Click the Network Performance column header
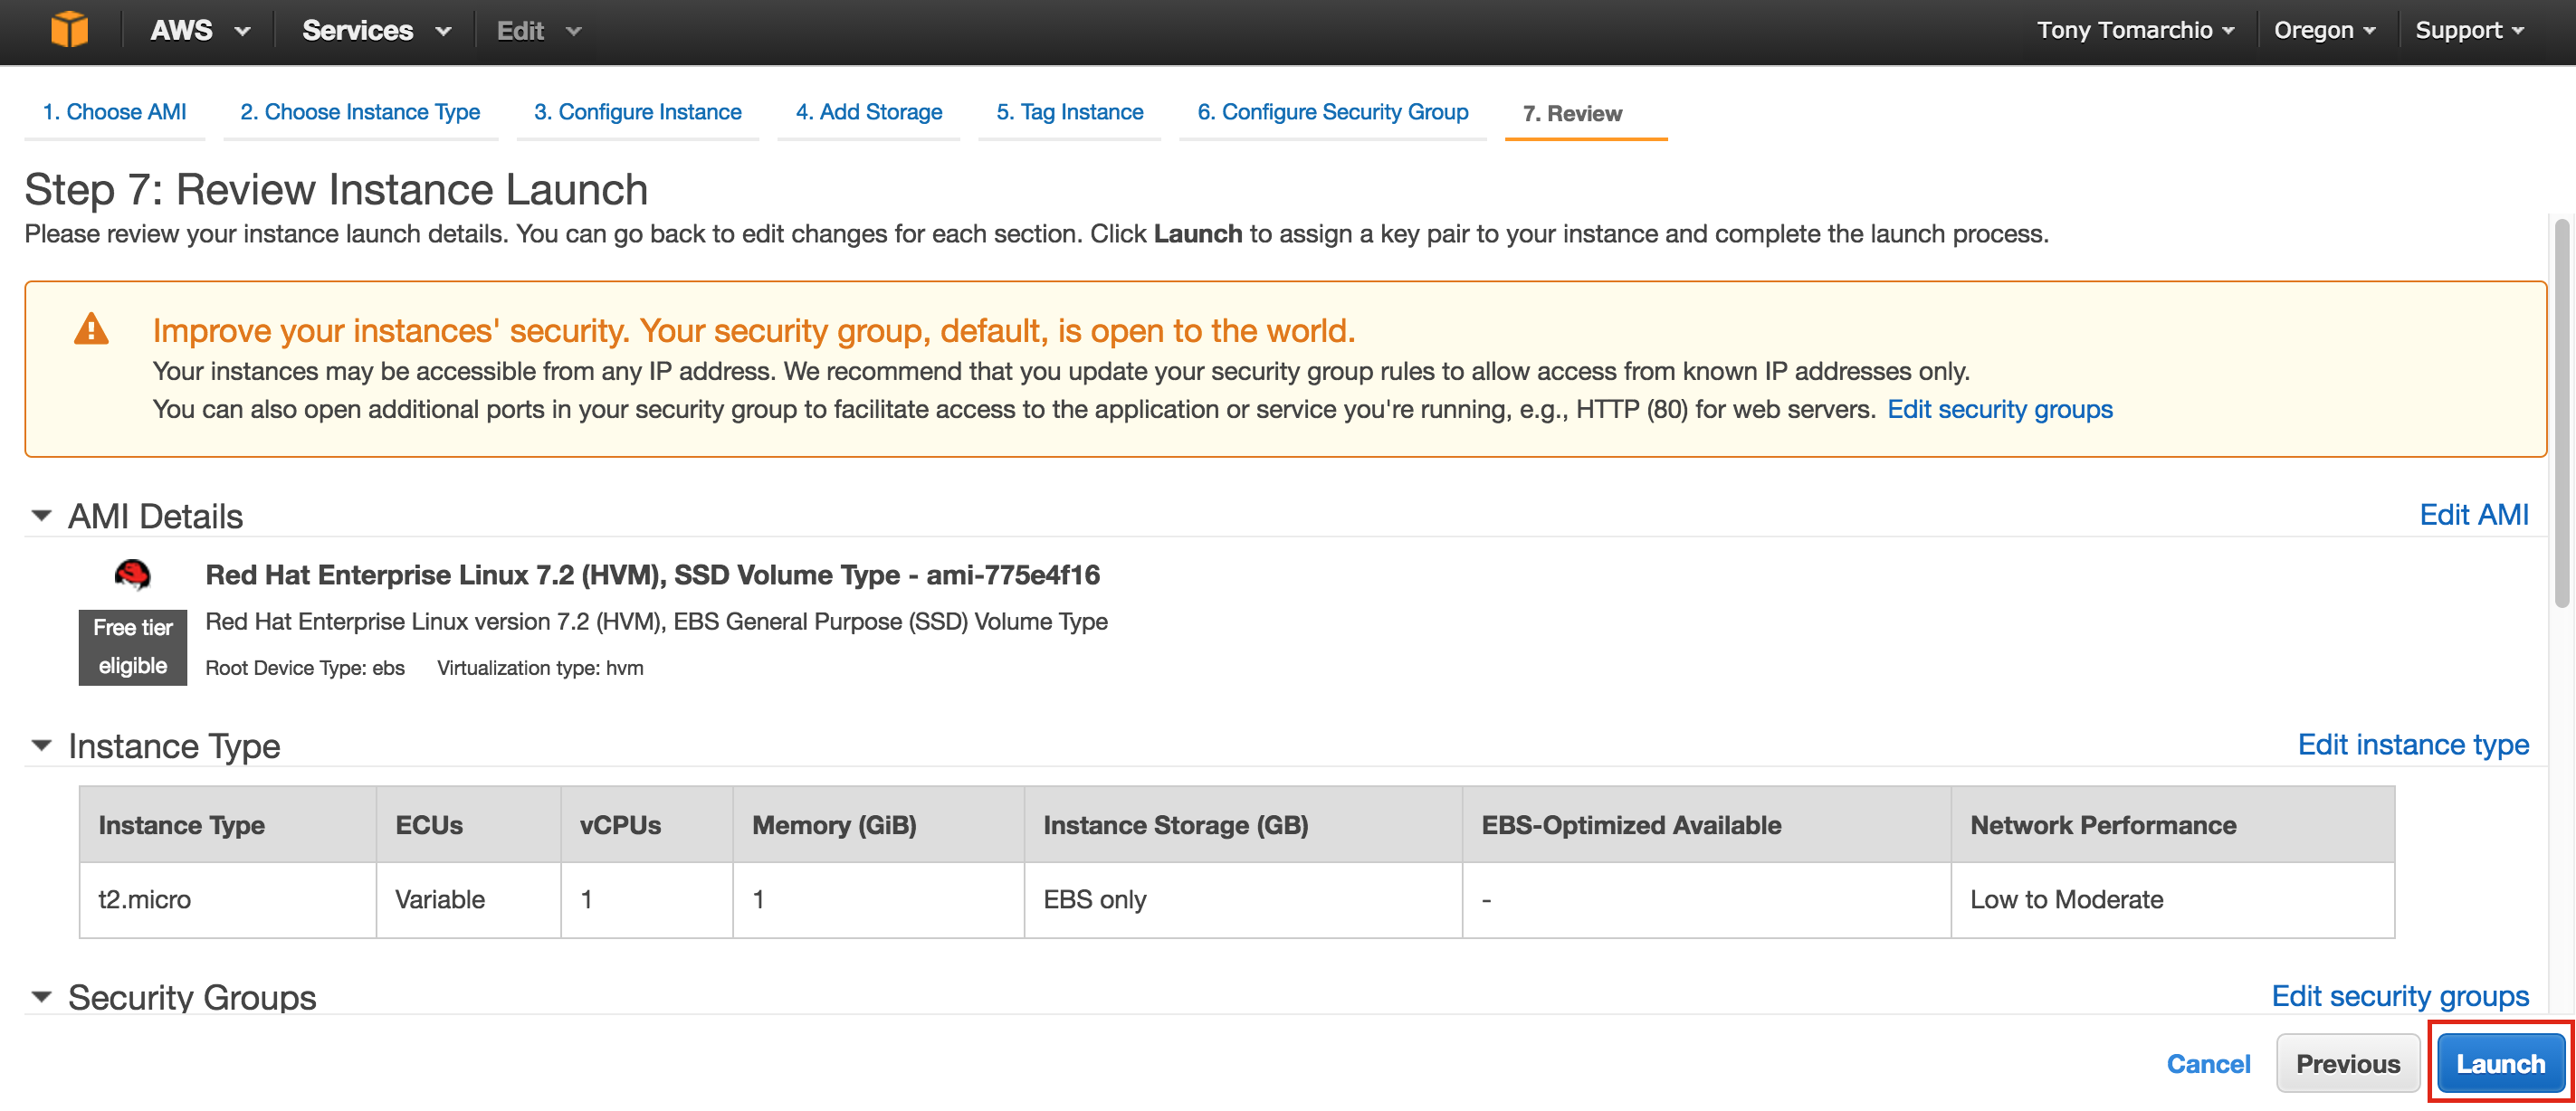2576x1111 pixels. point(2172,825)
